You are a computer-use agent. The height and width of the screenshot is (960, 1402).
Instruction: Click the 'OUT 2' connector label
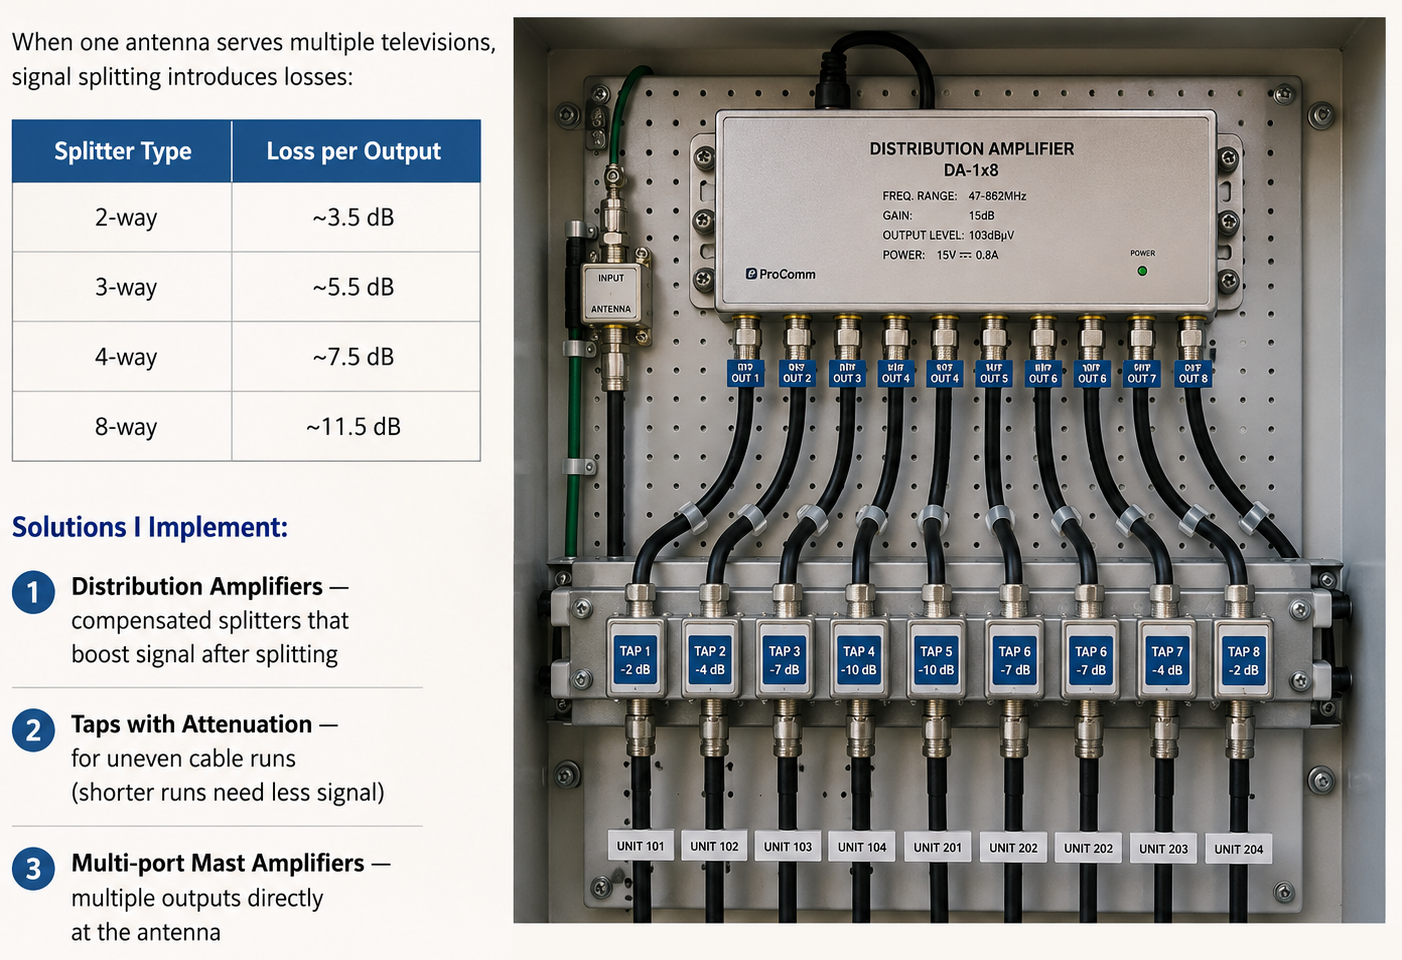(797, 373)
